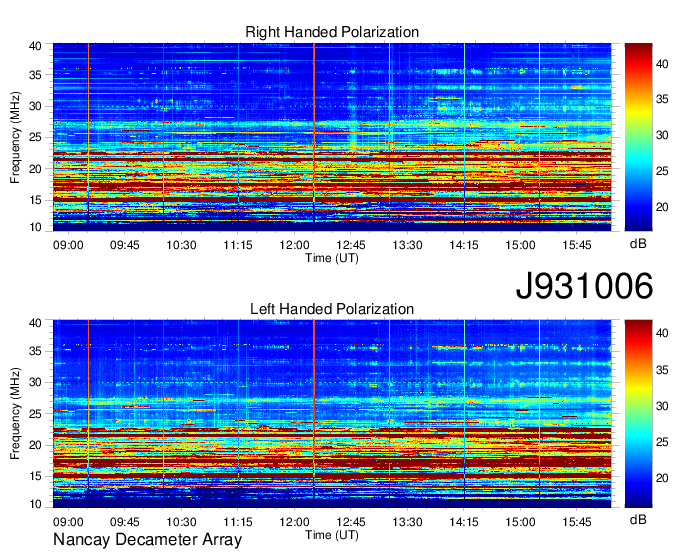Click the 40 MHz frequency tick of Left Handed plot
680x552 pixels.
pyautogui.click(x=35, y=323)
